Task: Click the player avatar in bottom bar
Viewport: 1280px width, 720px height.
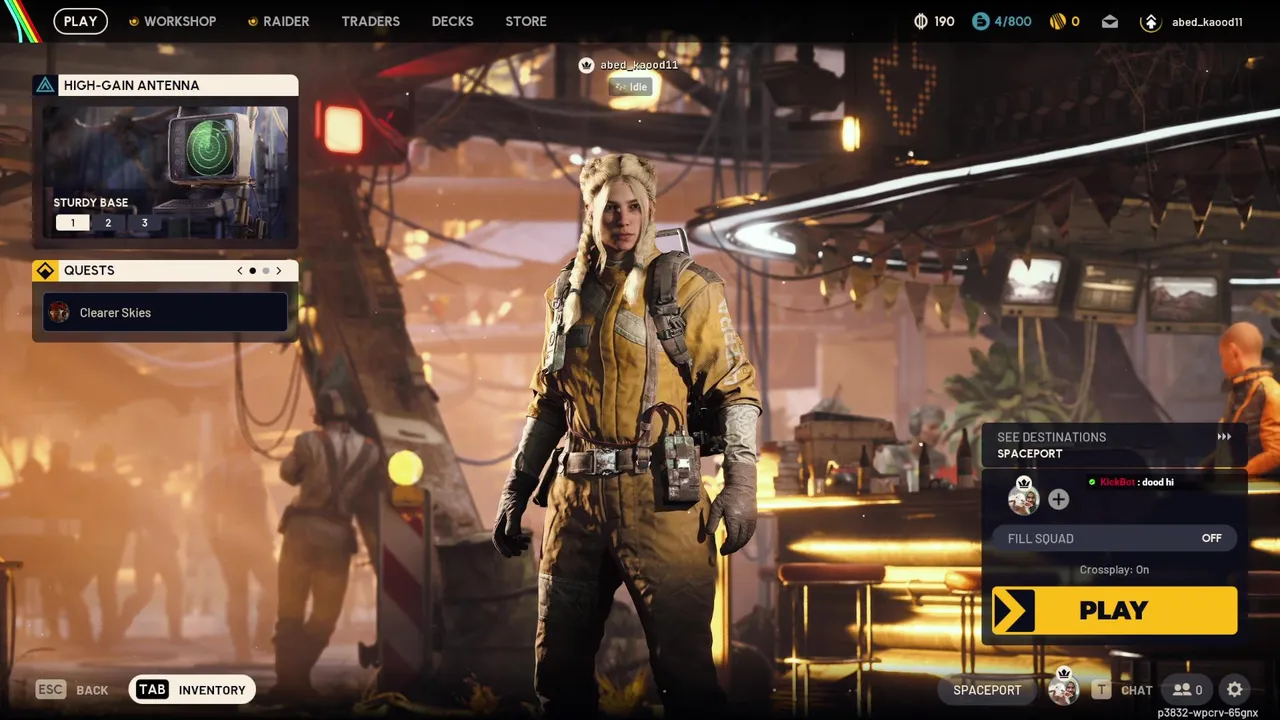Action: pos(1063,690)
